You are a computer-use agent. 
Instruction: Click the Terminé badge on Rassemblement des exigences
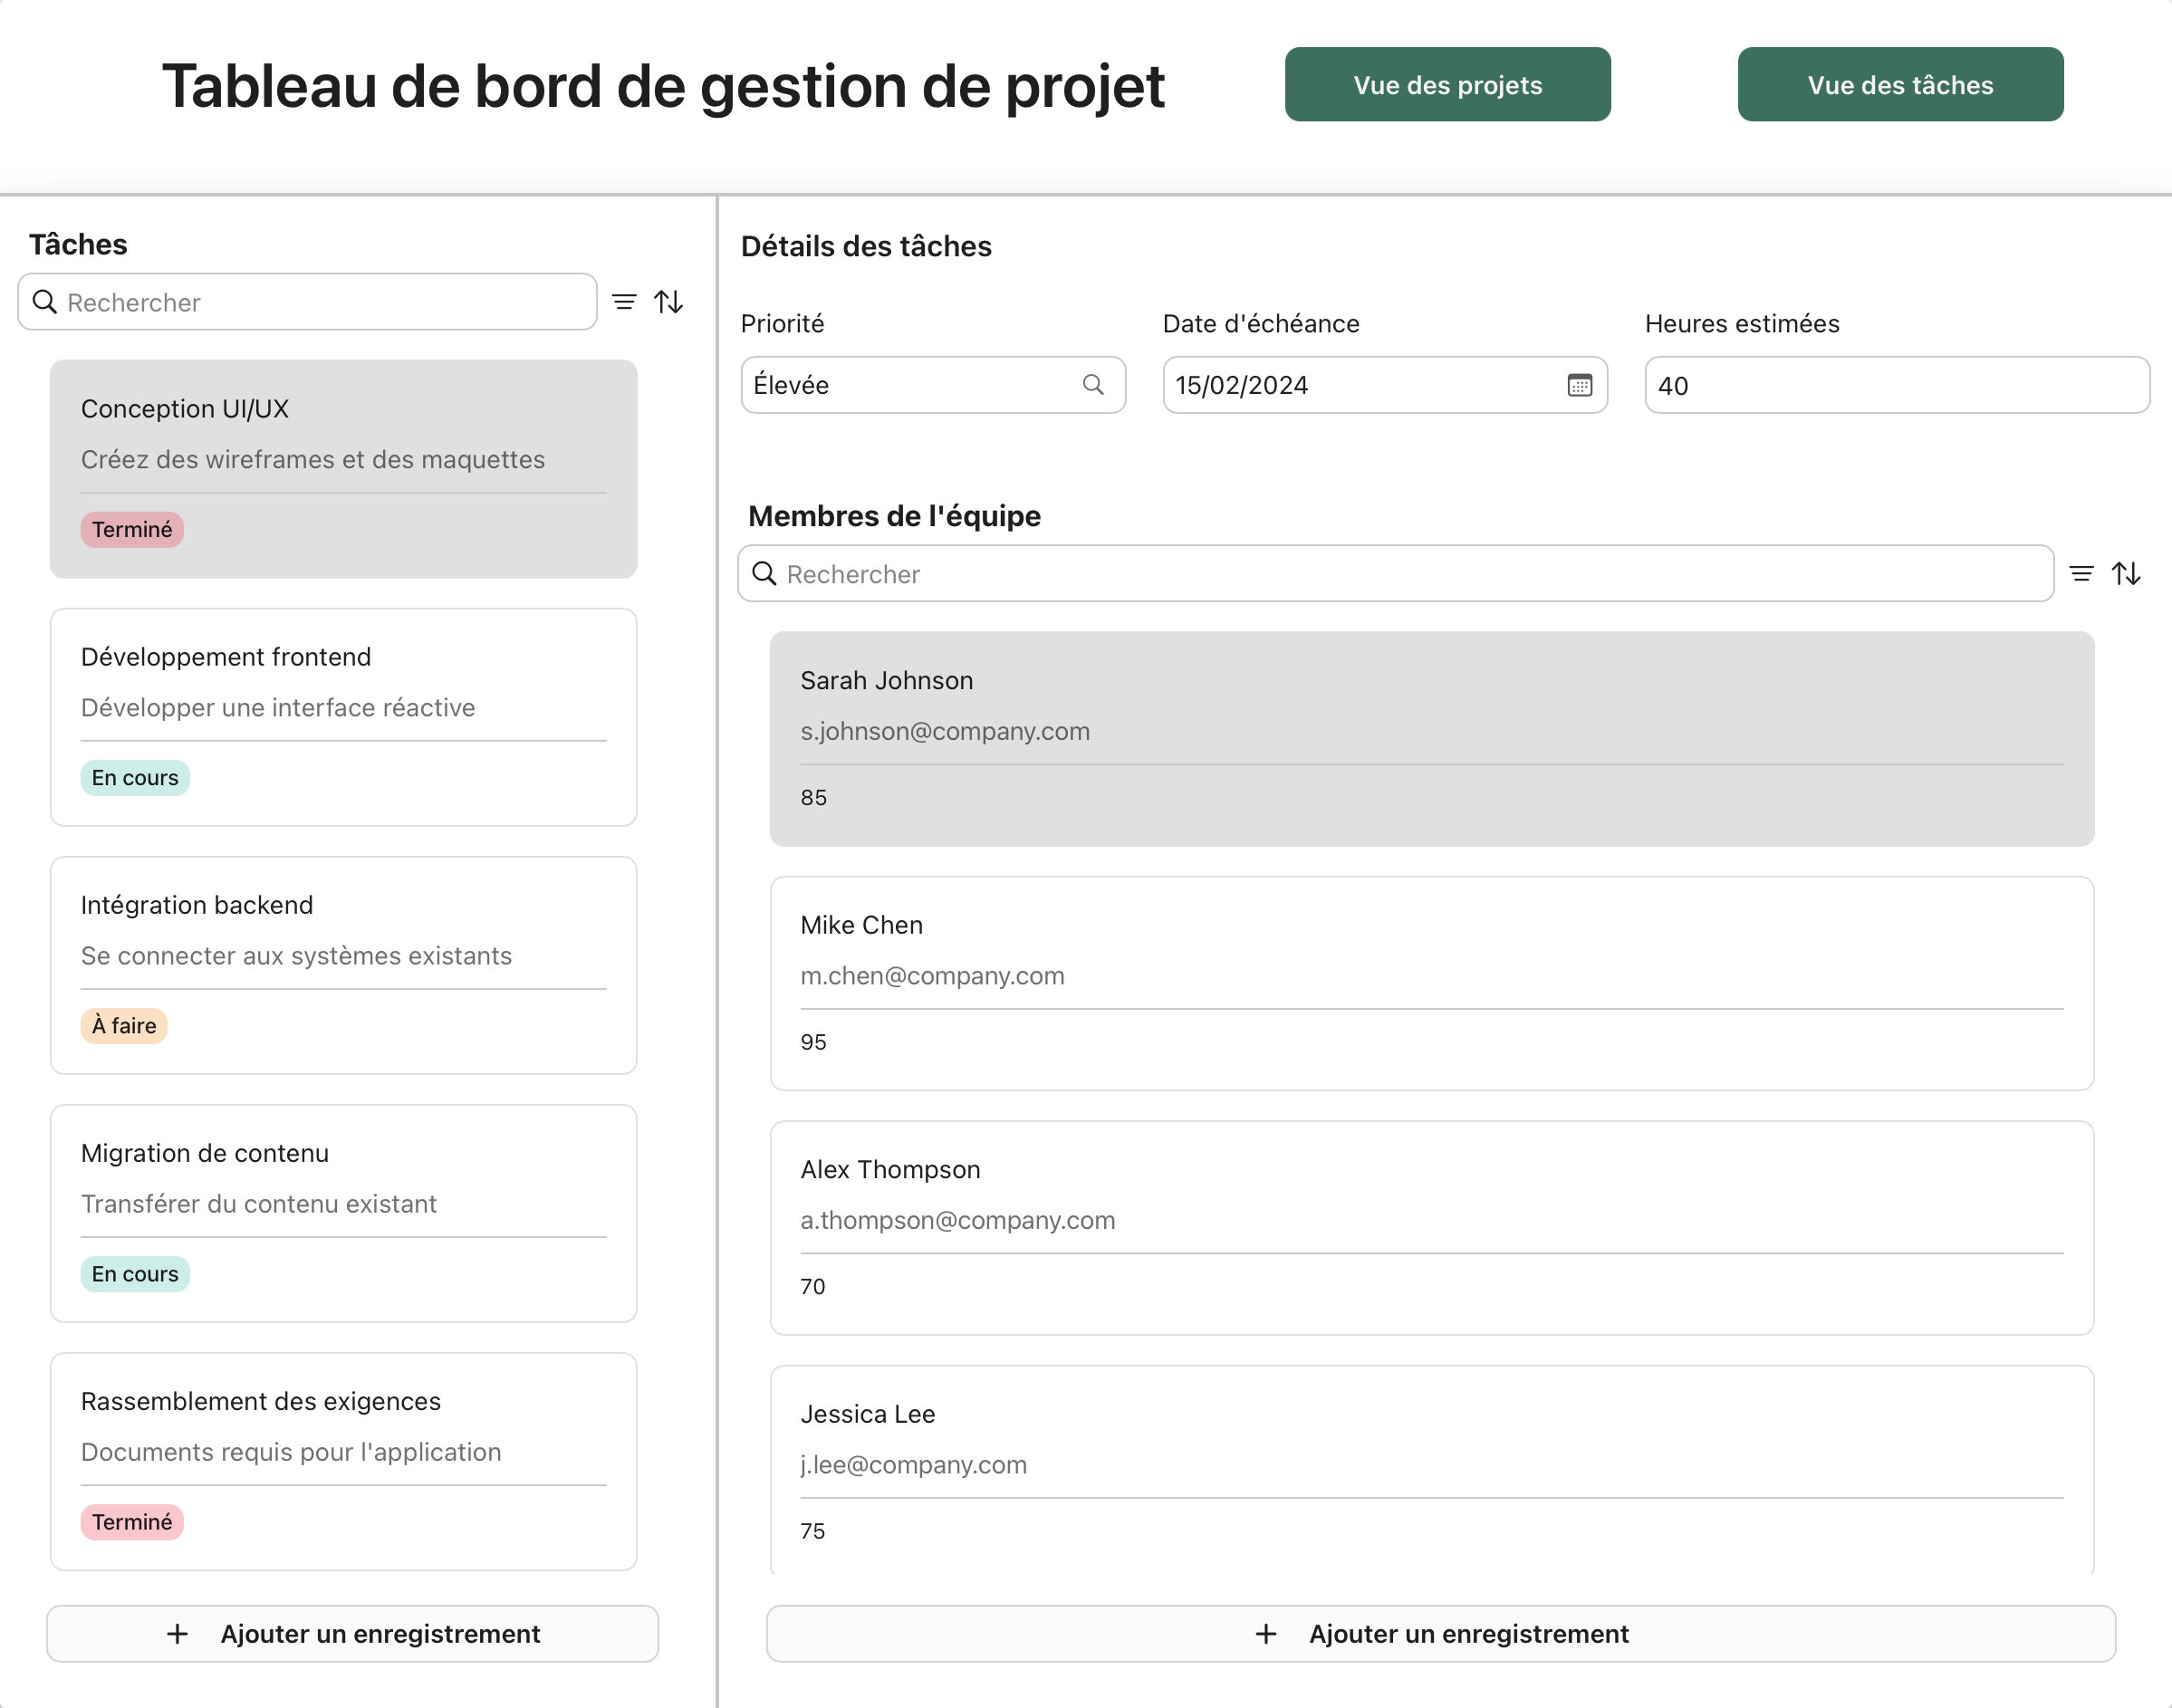pyautogui.click(x=132, y=1522)
